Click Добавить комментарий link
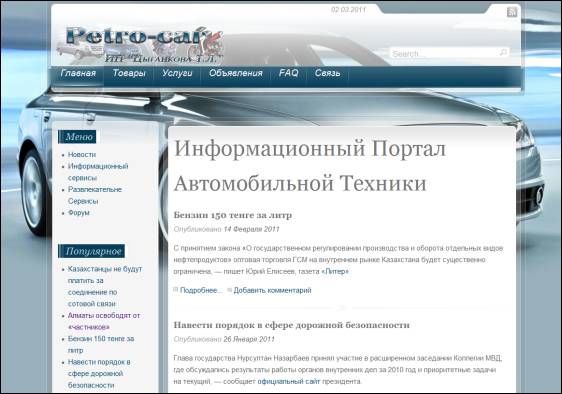 click(272, 290)
